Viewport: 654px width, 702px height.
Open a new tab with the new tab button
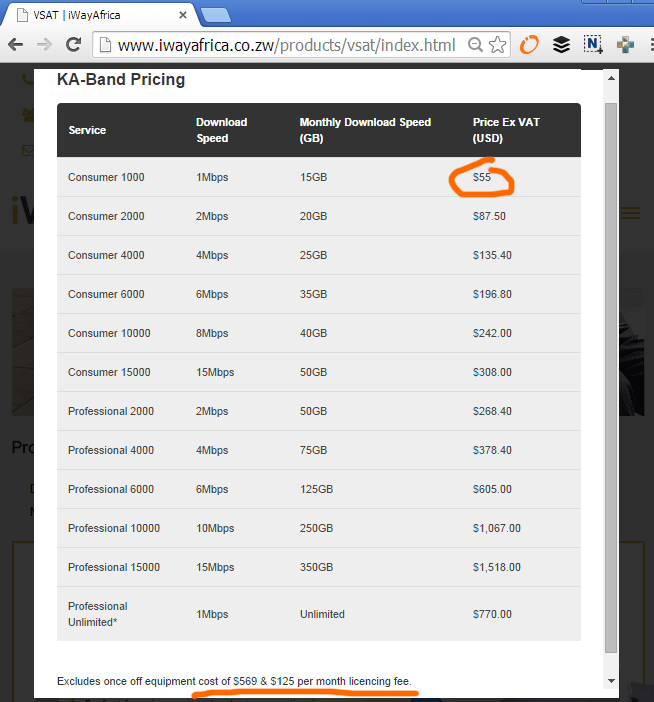[216, 15]
